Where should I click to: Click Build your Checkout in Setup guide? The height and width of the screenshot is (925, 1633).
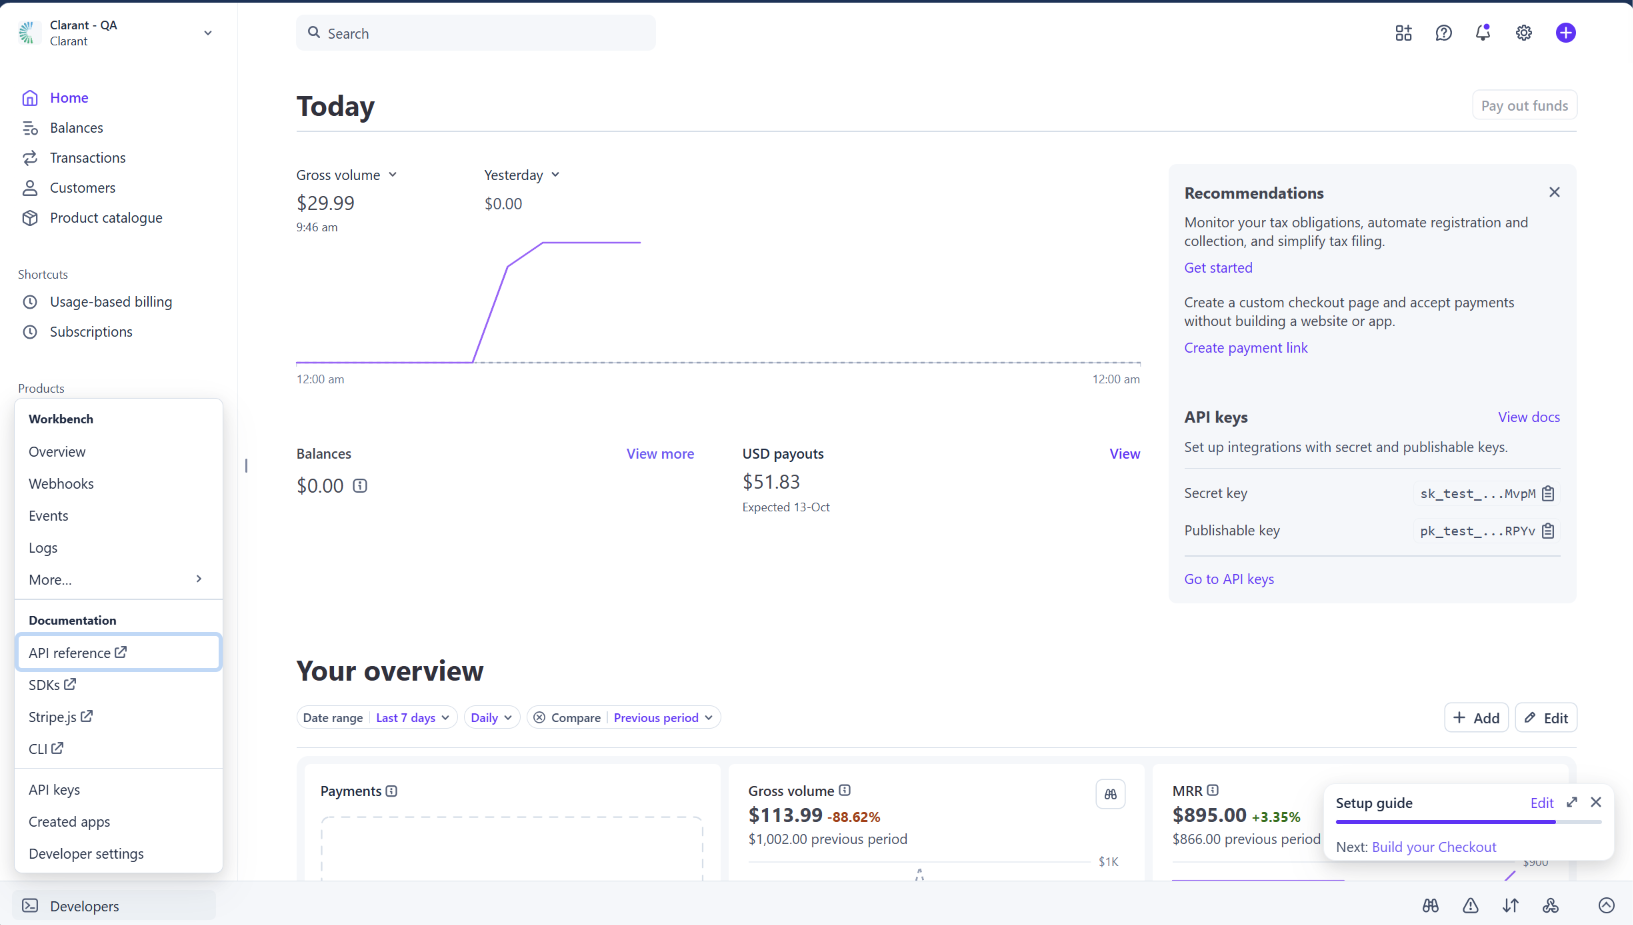pyautogui.click(x=1434, y=847)
